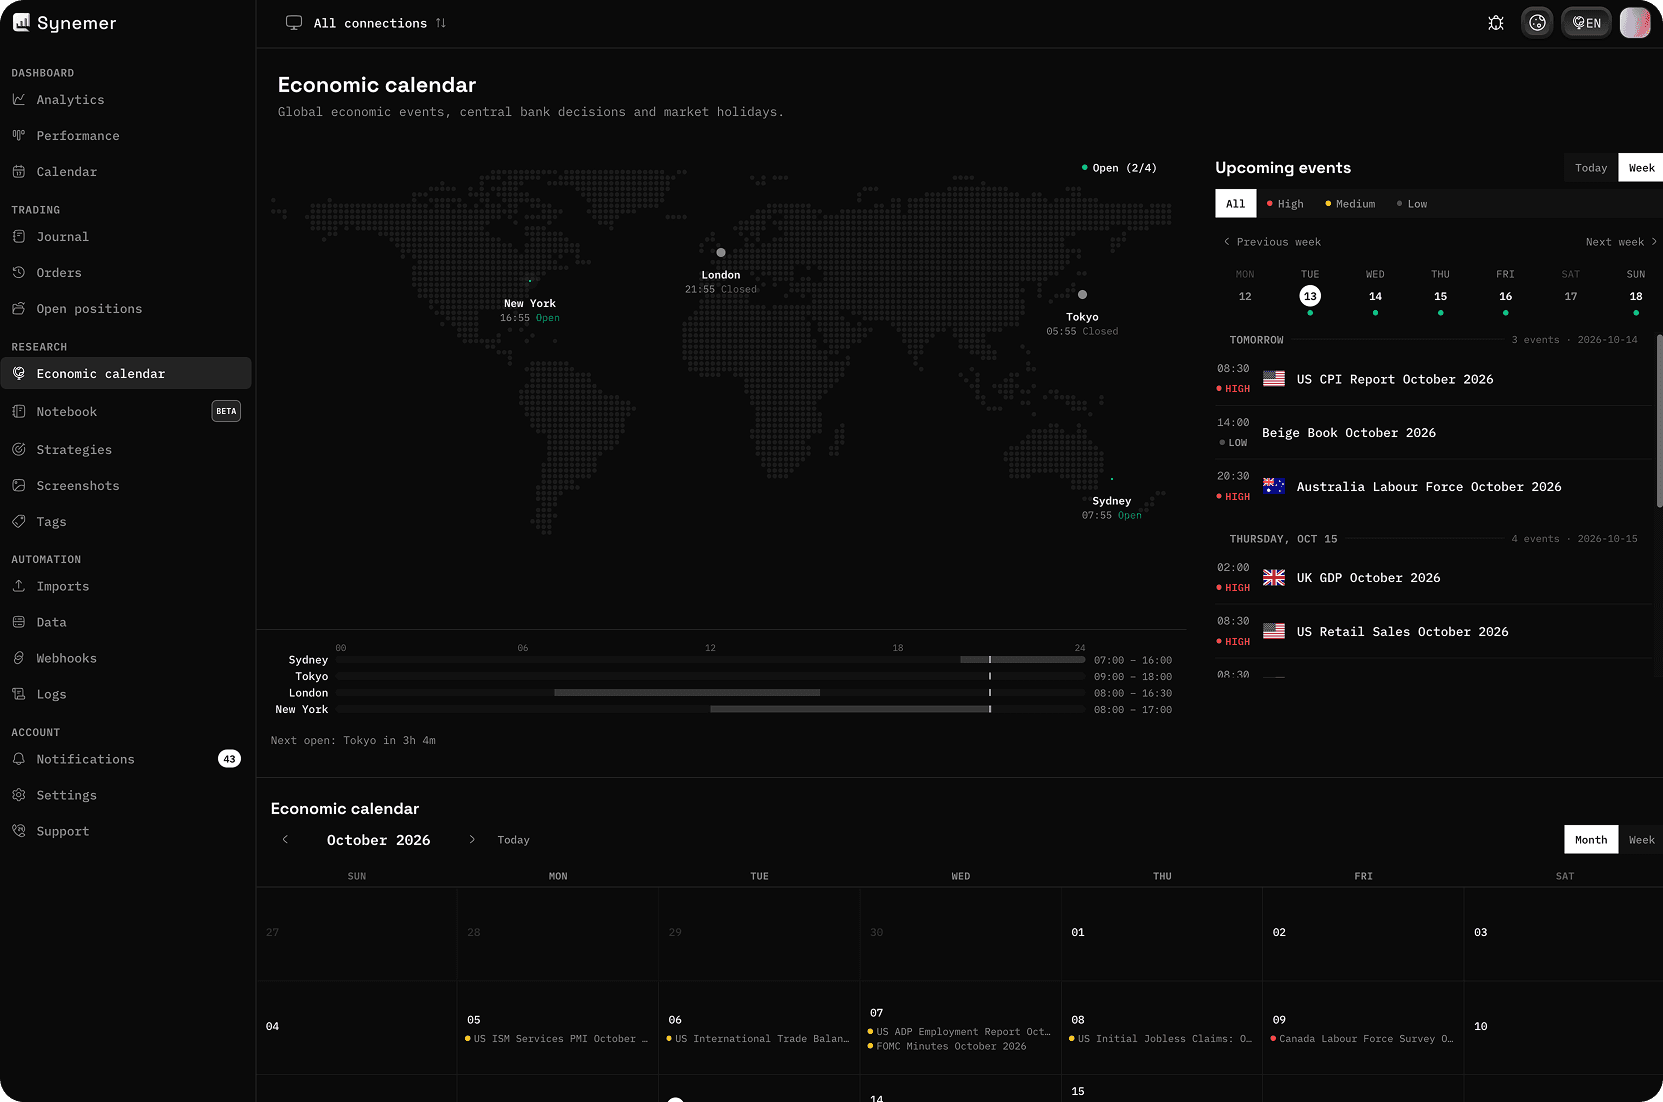Open the US CPI Report October 2026 event
1663x1102 pixels.
point(1434,379)
